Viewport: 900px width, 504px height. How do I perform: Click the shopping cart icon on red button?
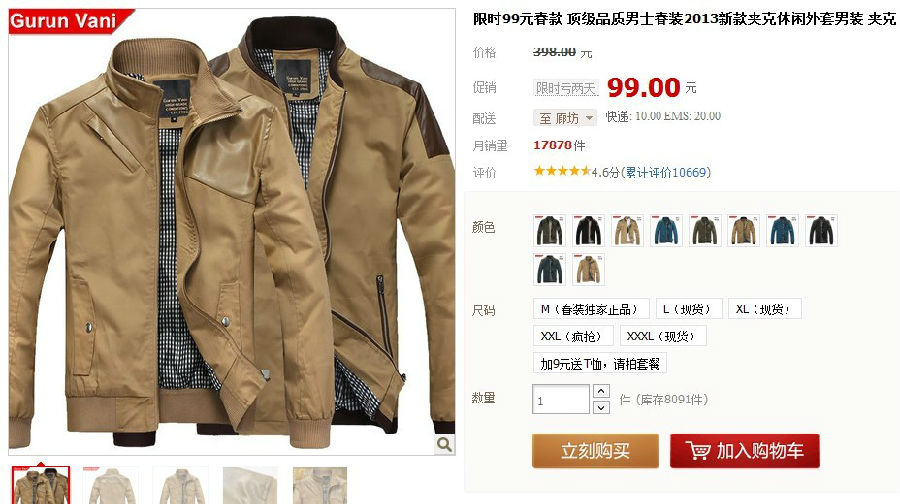point(697,451)
